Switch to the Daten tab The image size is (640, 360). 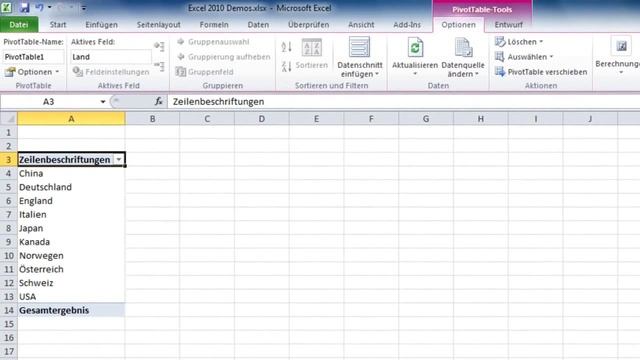click(258, 24)
